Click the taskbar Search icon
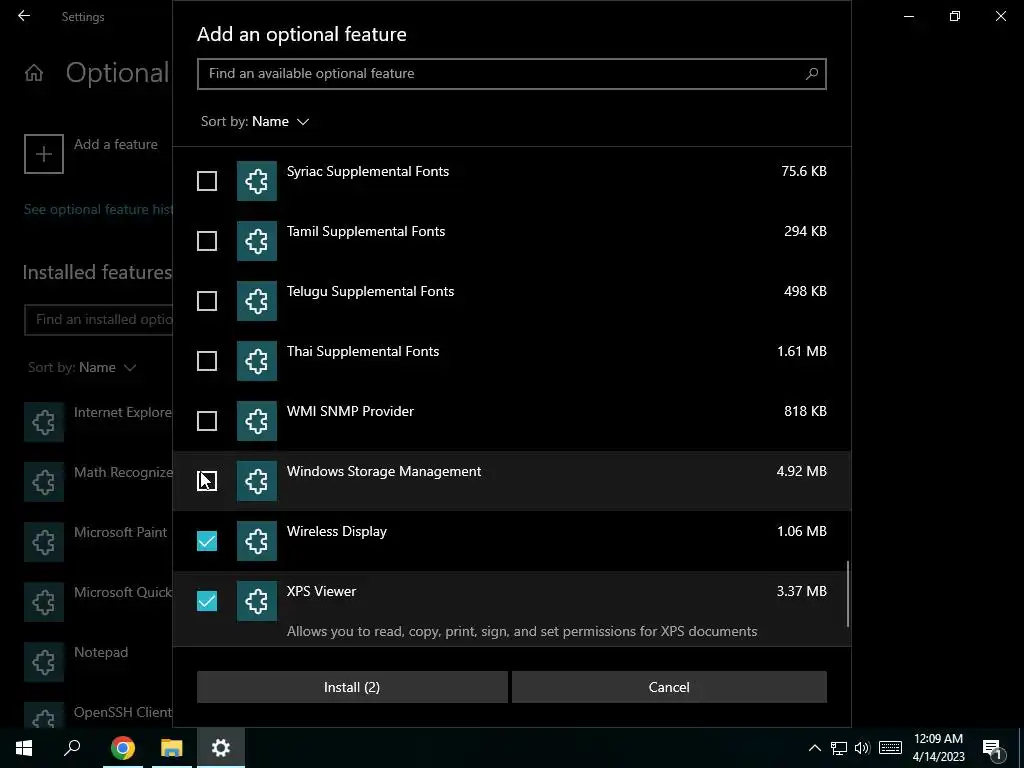This screenshot has height=768, width=1024. (x=72, y=748)
